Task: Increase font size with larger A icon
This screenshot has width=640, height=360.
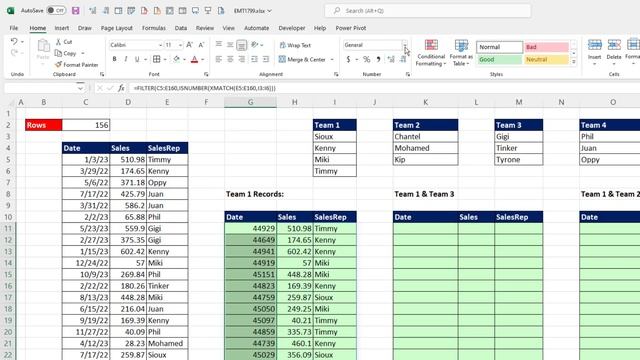Action: coord(189,45)
